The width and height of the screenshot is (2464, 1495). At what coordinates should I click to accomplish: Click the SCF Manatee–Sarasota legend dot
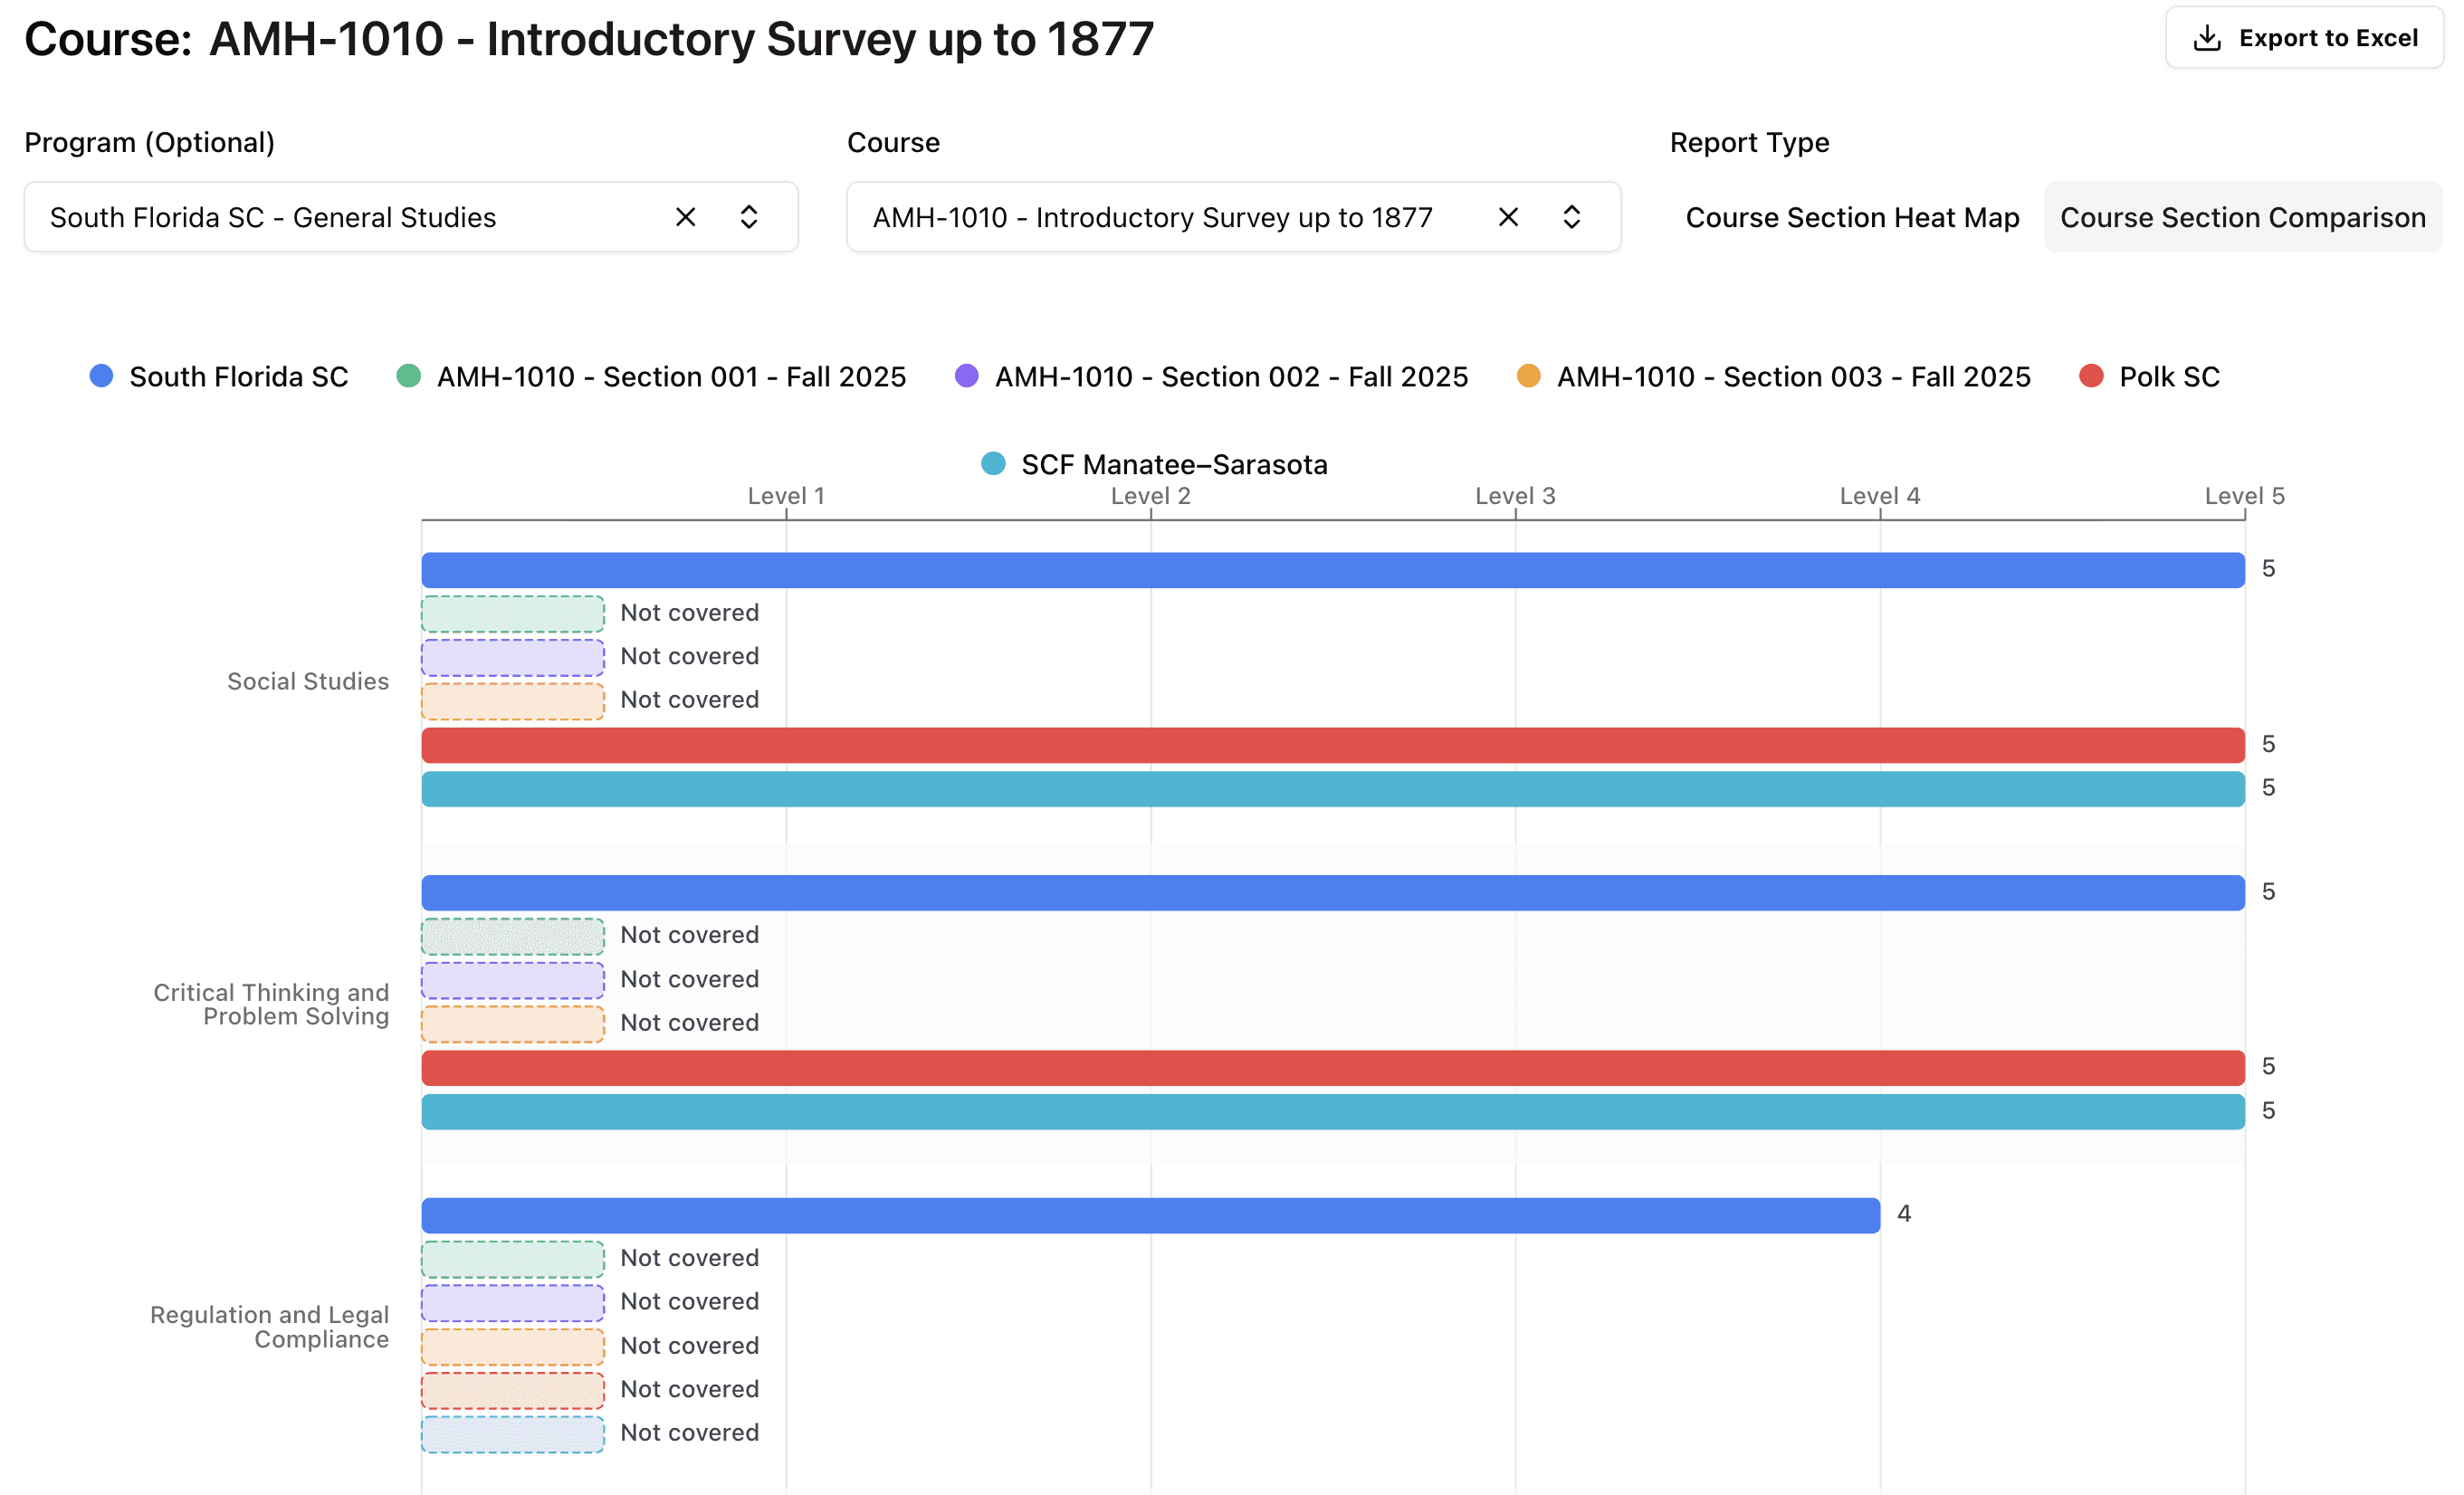(x=993, y=464)
